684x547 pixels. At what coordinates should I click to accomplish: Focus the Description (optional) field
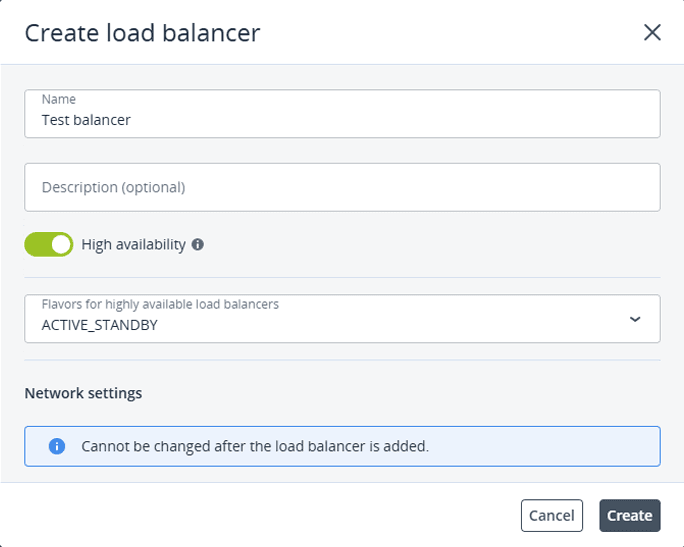point(342,187)
